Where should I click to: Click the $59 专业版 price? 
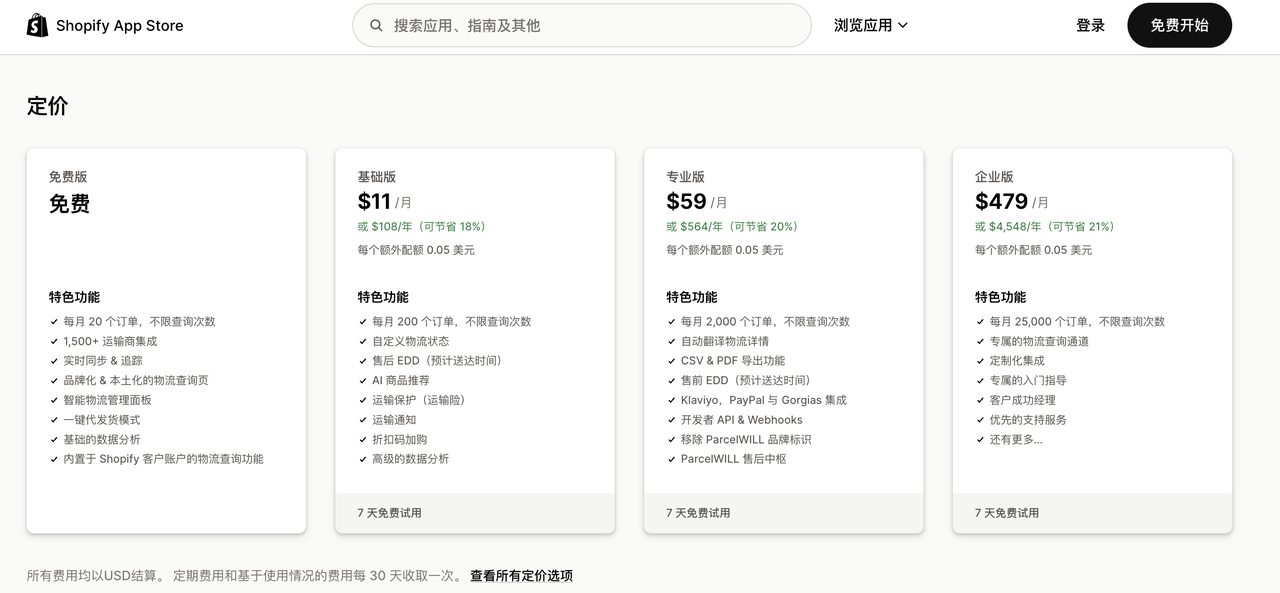(688, 200)
